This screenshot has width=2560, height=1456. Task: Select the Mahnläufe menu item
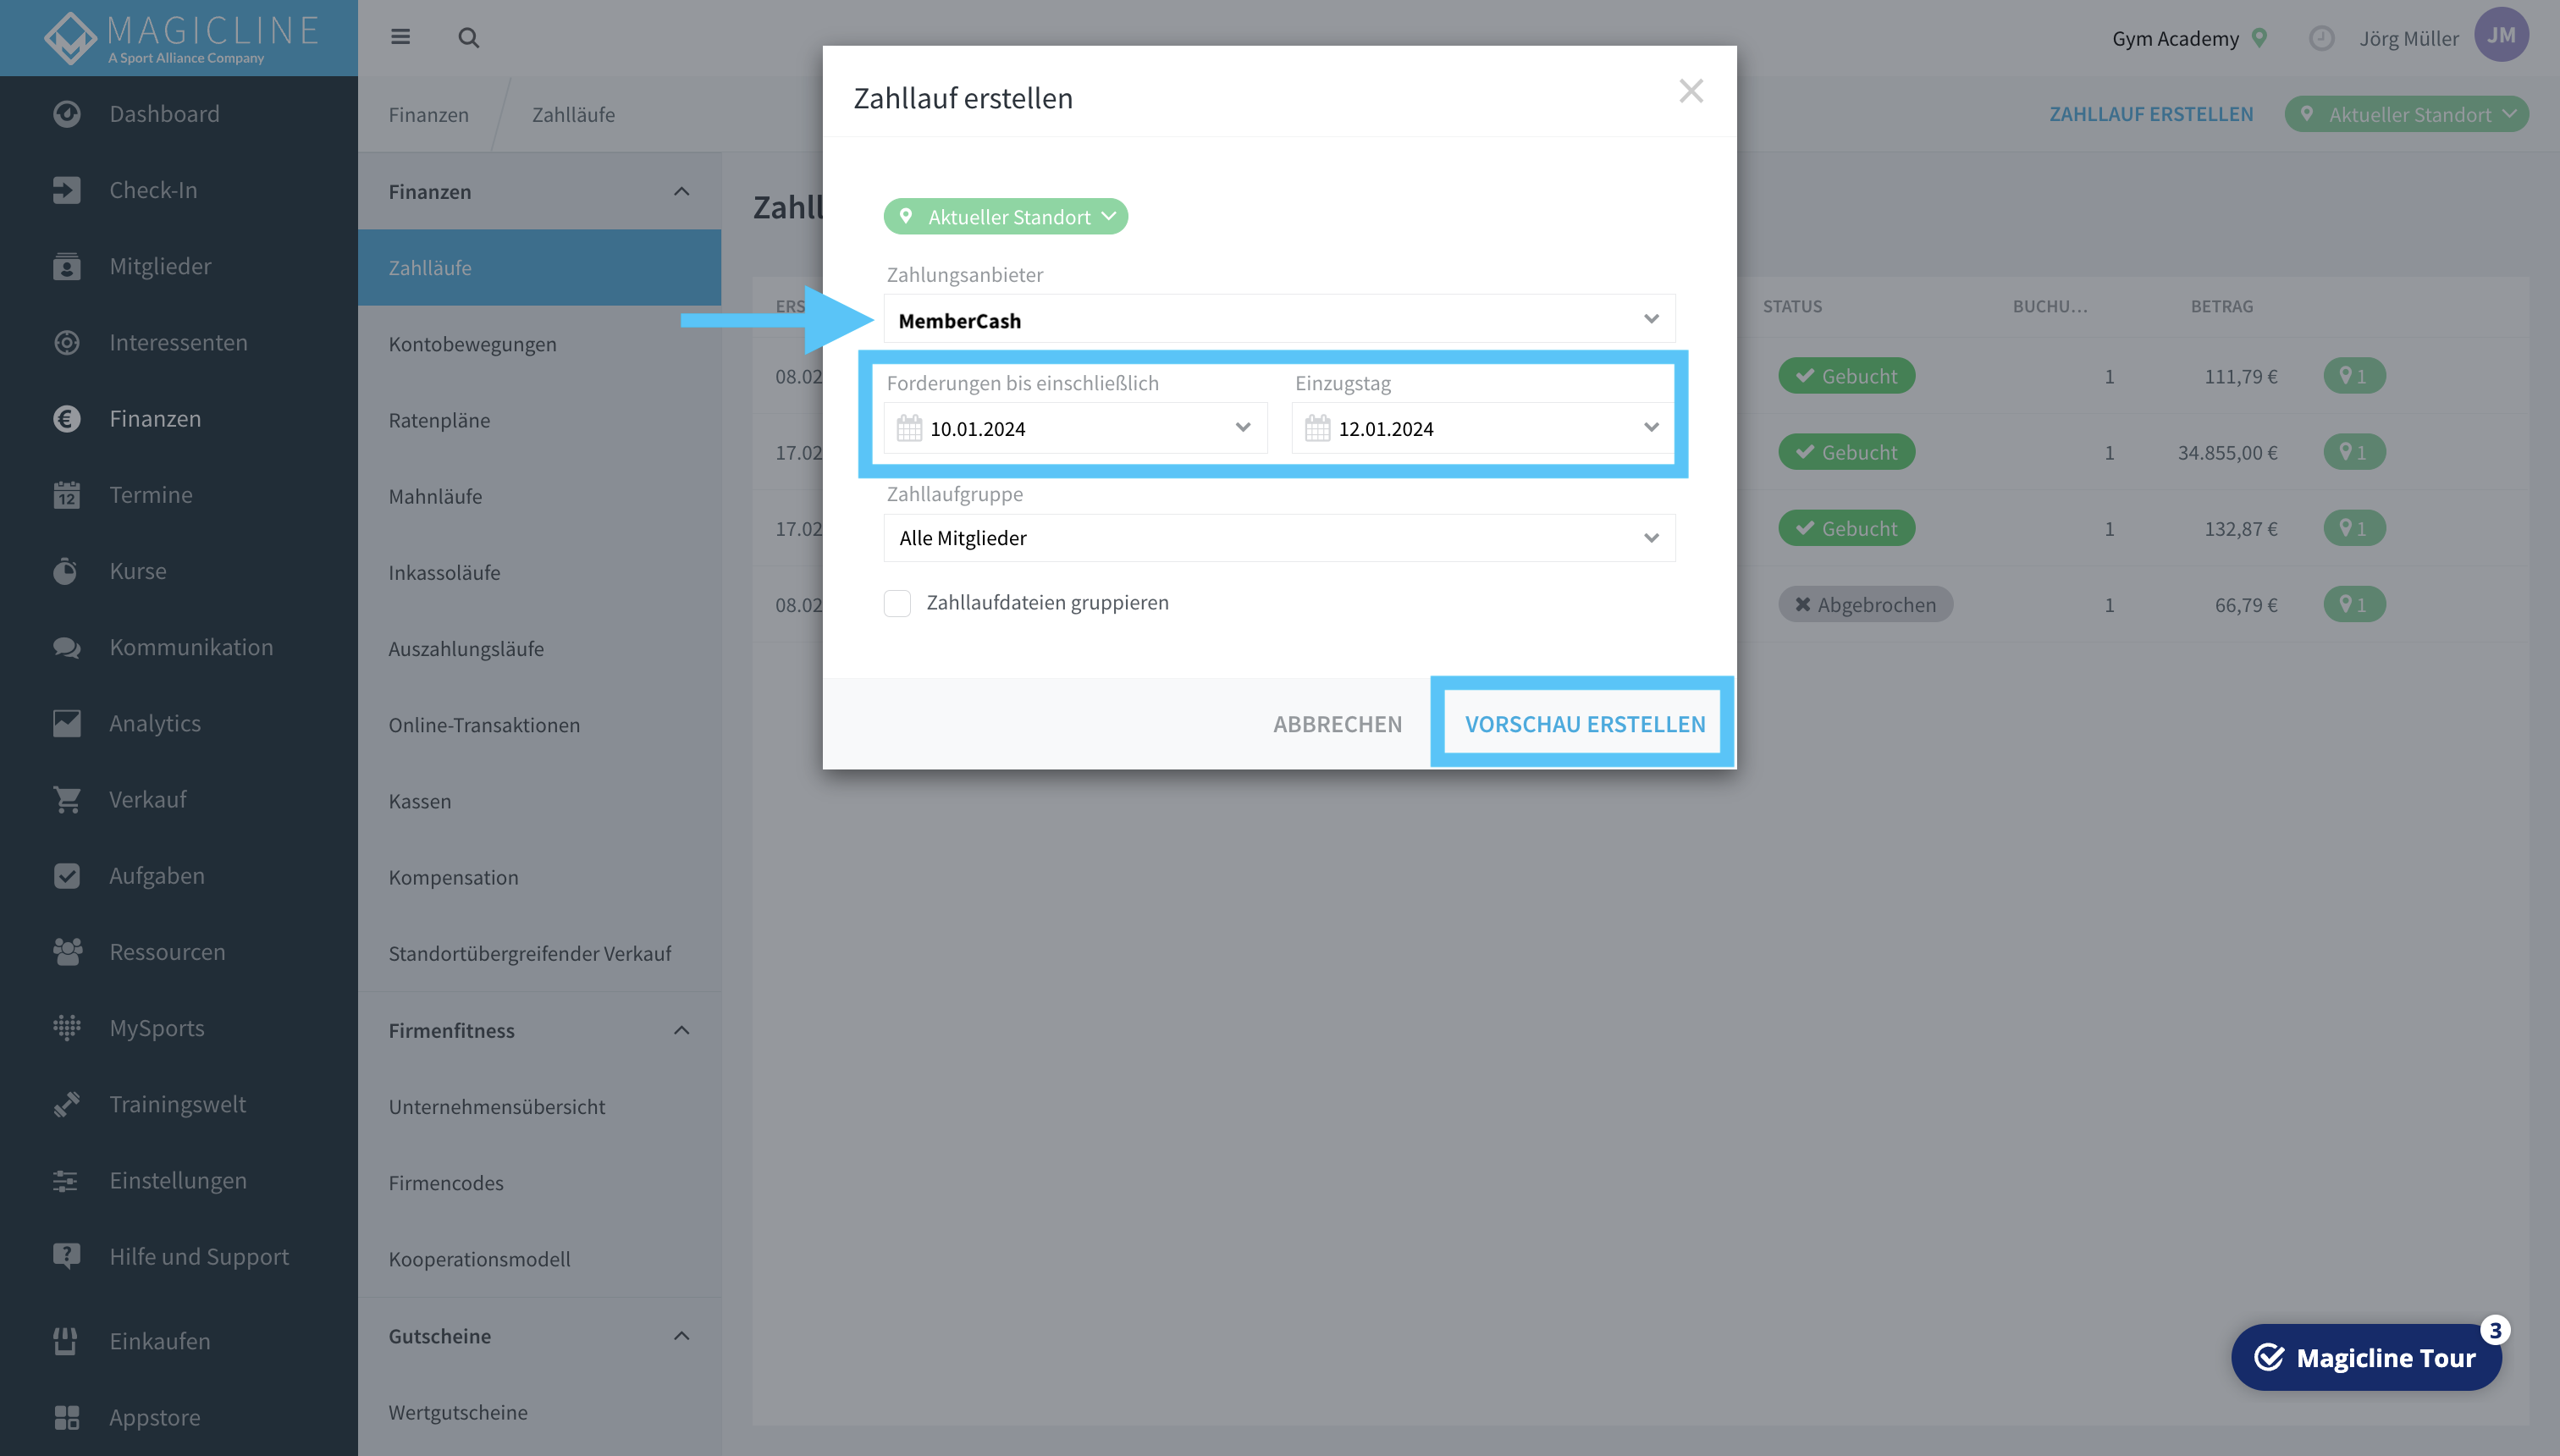[435, 496]
